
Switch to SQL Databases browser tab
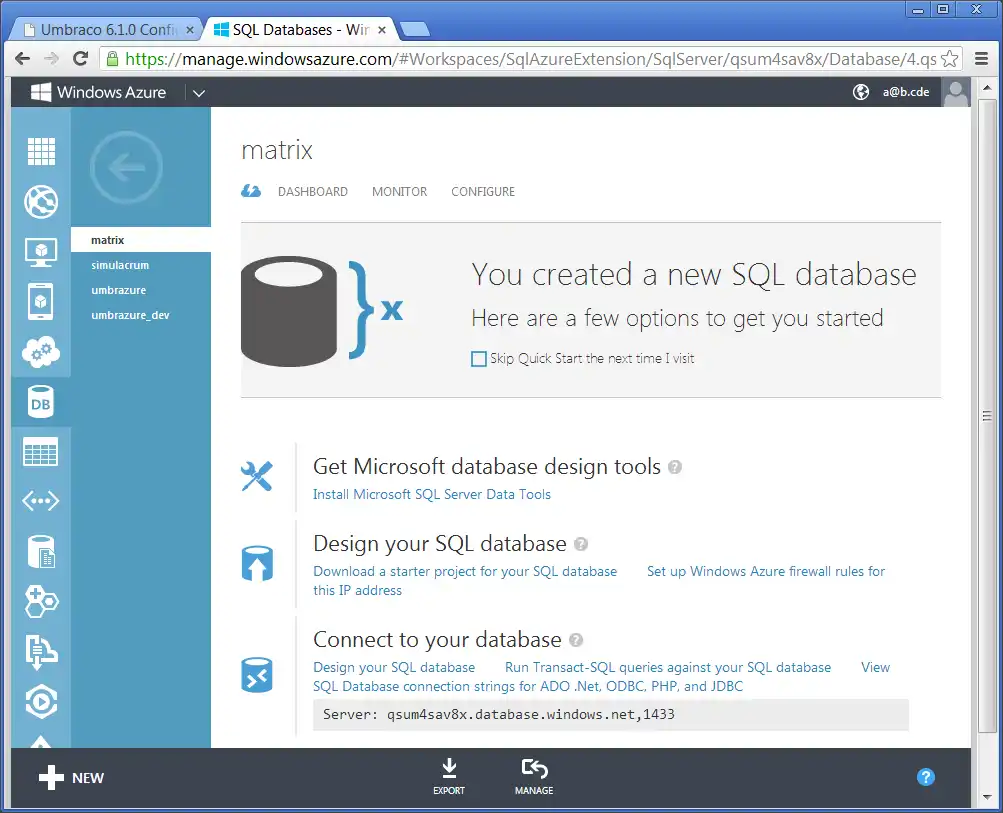(x=297, y=29)
